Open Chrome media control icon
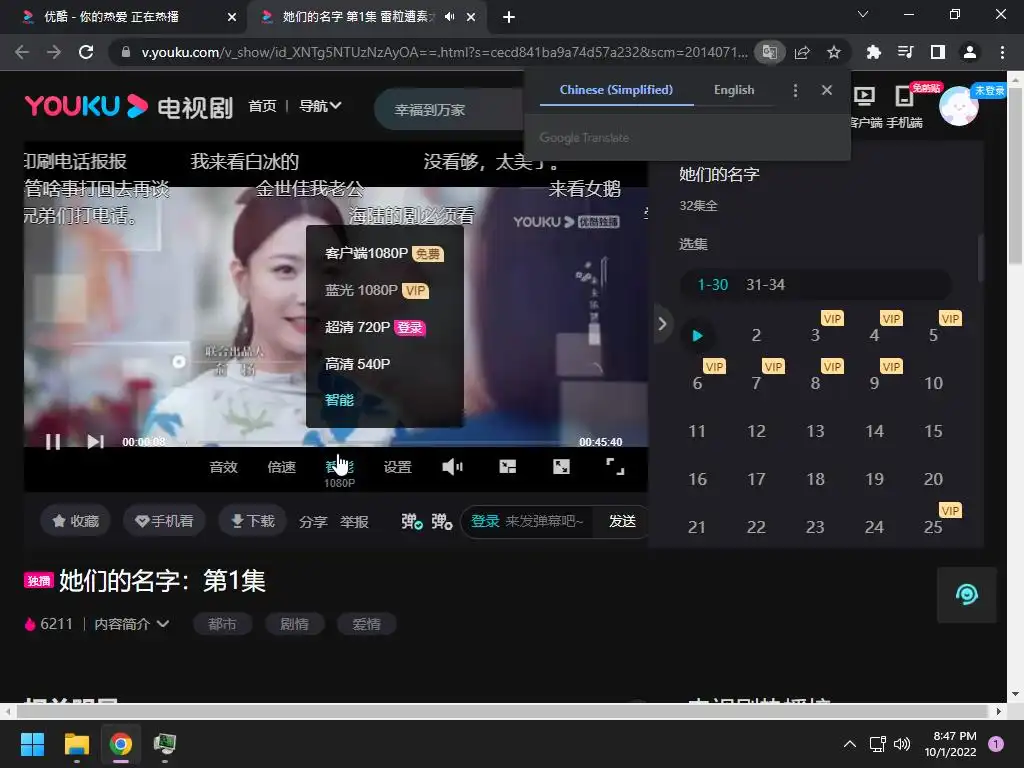Screen dimensions: 1024x768 pyautogui.click(x=905, y=52)
